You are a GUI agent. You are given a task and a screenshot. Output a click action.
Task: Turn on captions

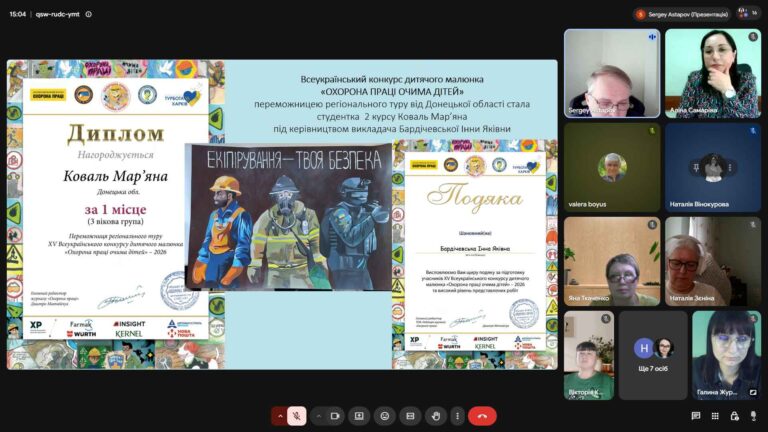pyautogui.click(x=410, y=416)
